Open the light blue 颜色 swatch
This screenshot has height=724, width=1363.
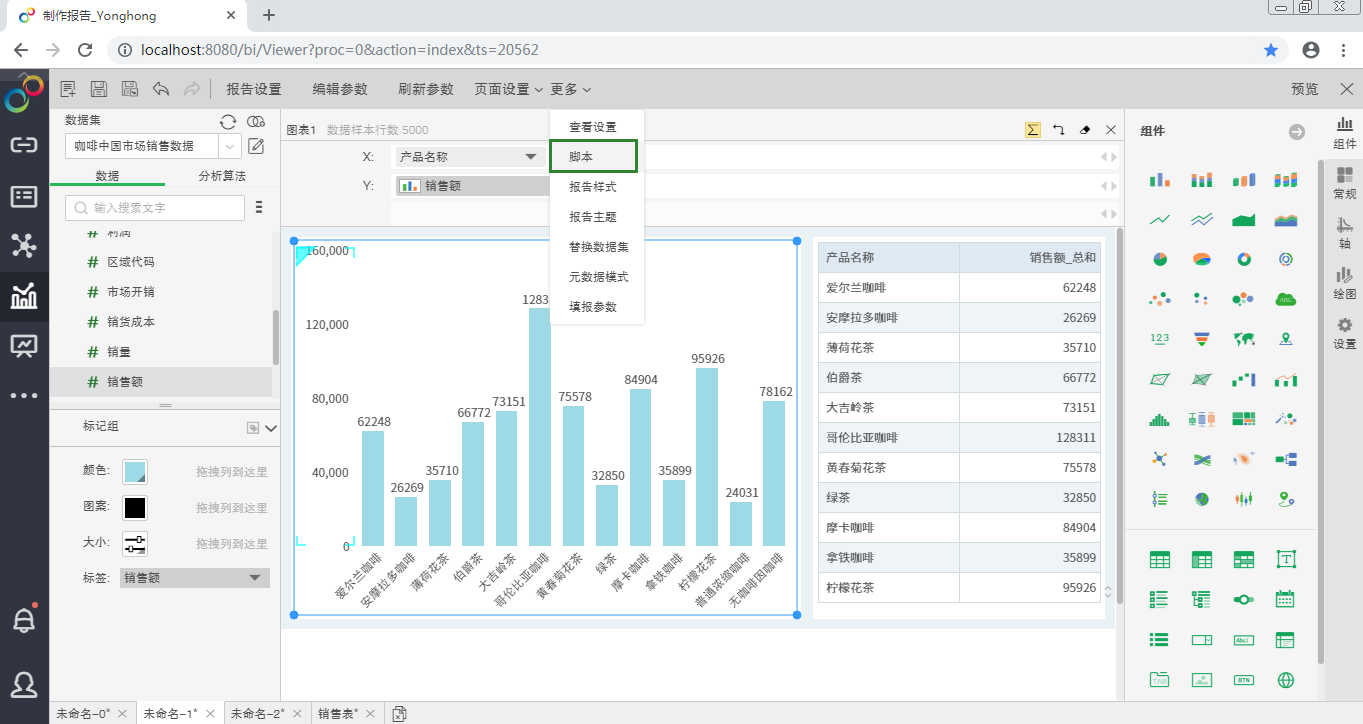(135, 471)
